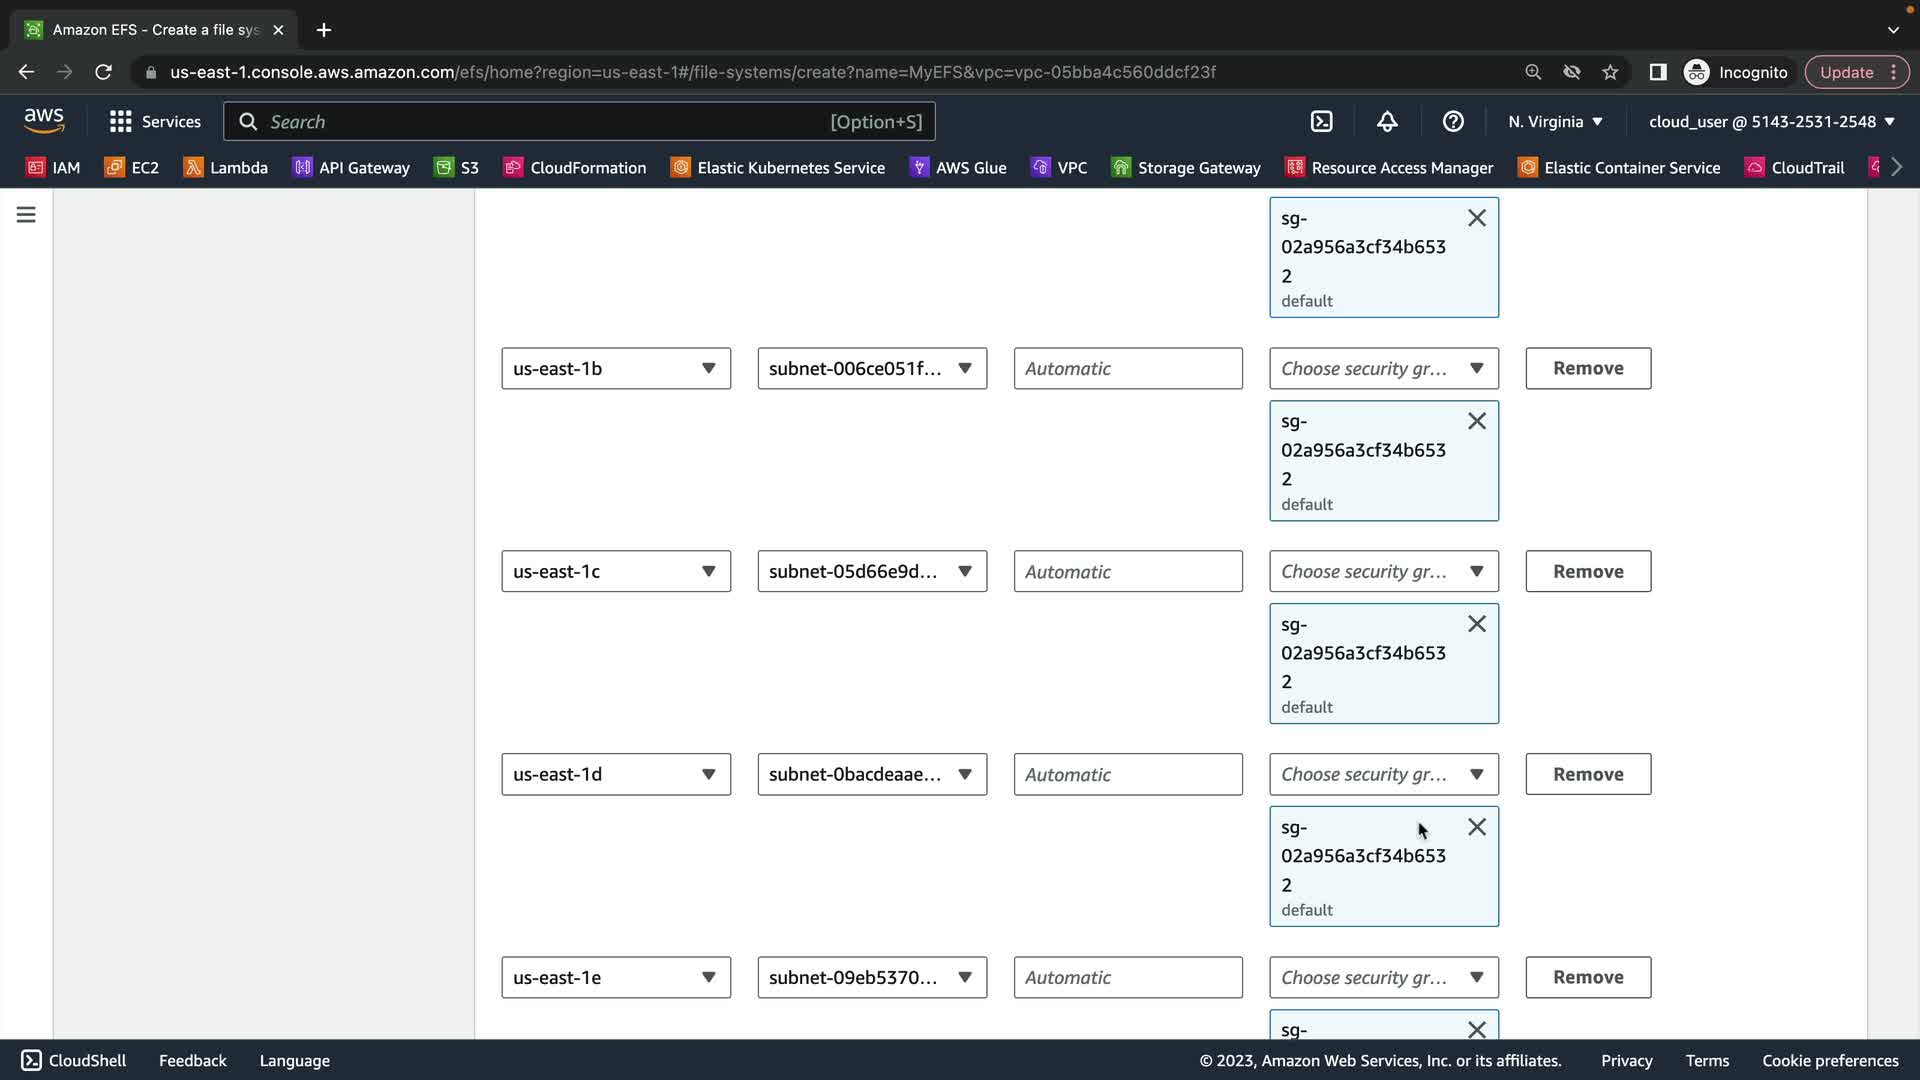Click Remove button for us-east-1c target
This screenshot has width=1920, height=1080.
click(x=1587, y=572)
